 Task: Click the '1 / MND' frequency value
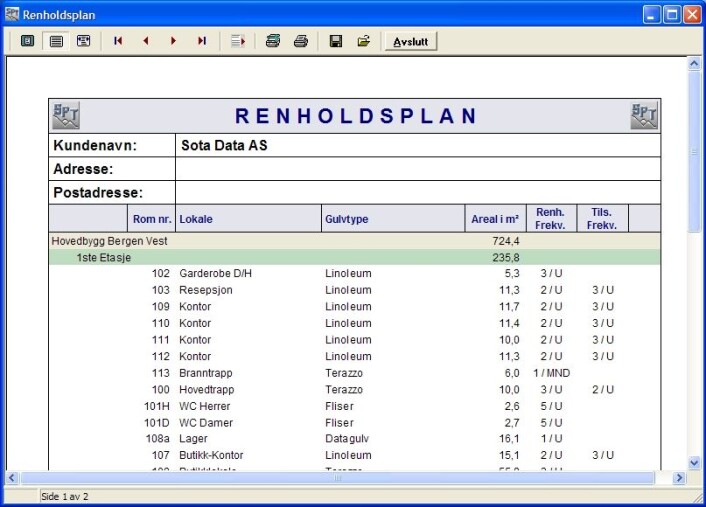pyautogui.click(x=552, y=373)
